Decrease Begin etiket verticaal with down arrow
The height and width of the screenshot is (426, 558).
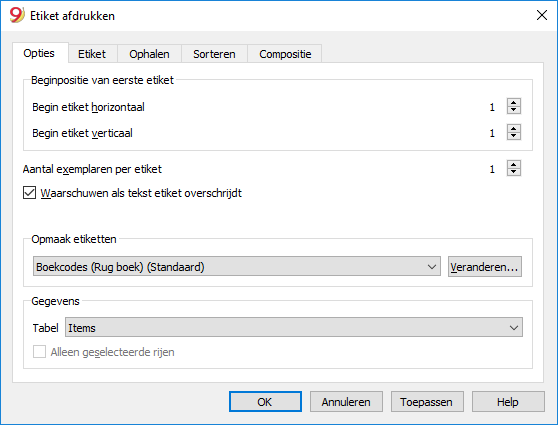coord(514,136)
